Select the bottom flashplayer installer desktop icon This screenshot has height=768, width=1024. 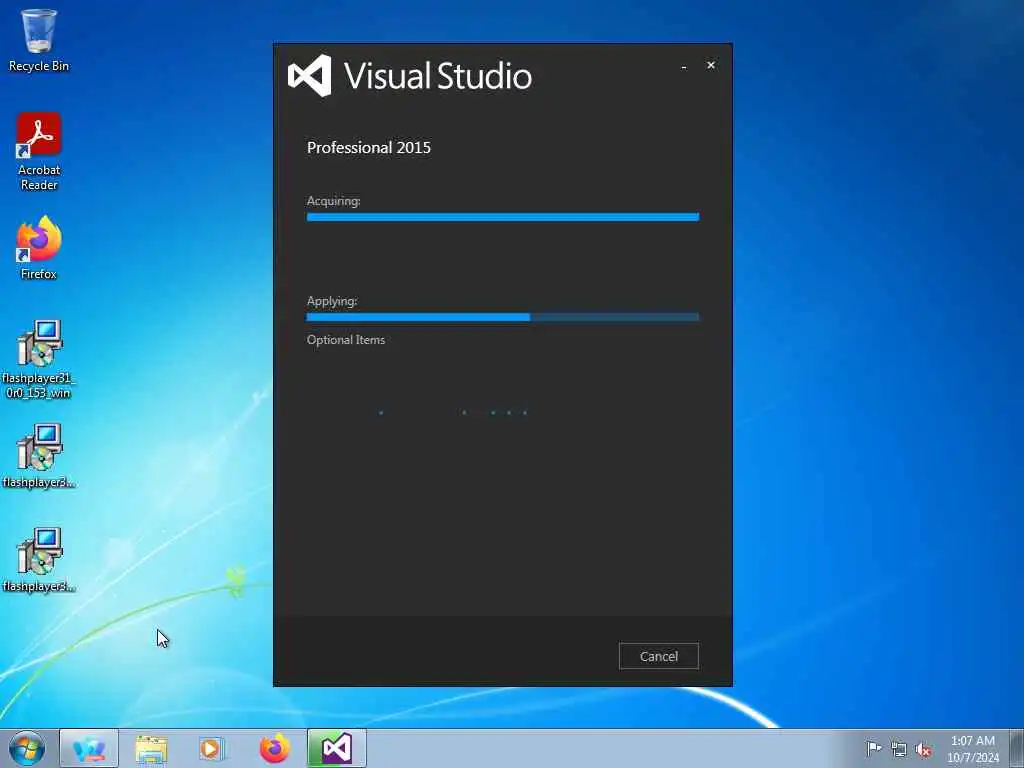[x=39, y=560]
